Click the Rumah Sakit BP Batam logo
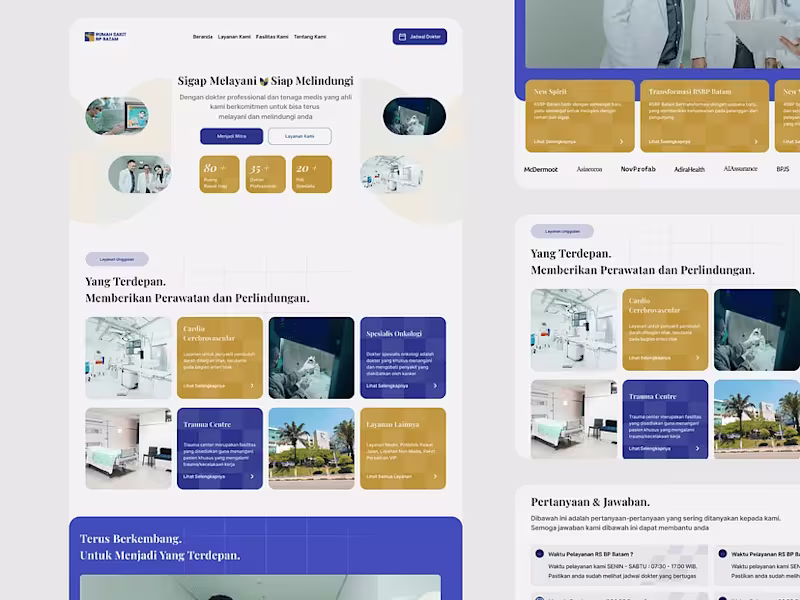Screen dimensions: 800x600 [x=105, y=36]
